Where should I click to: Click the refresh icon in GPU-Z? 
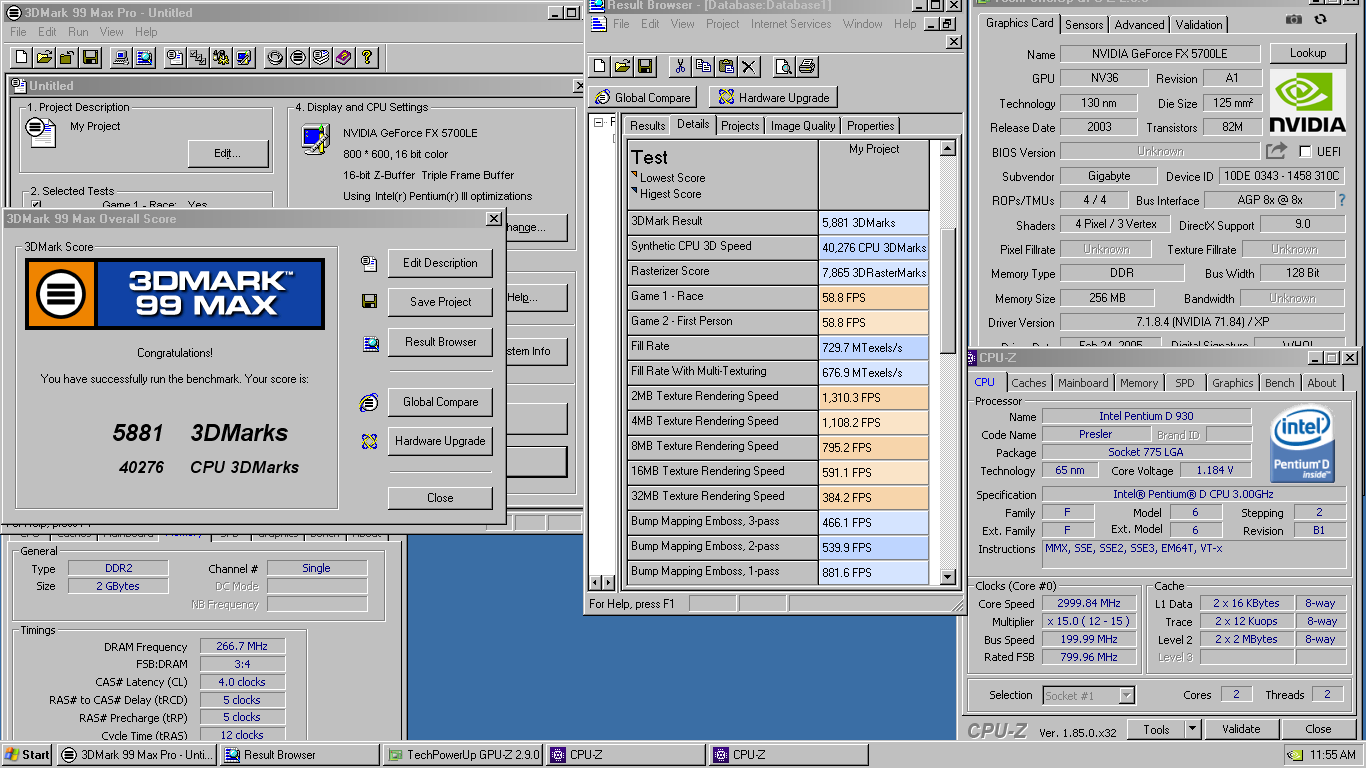tap(1320, 19)
